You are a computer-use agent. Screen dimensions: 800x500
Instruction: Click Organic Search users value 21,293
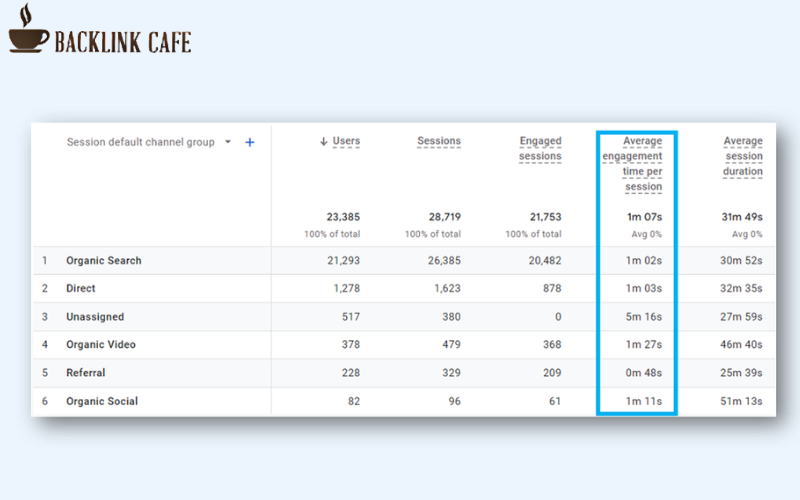click(x=343, y=261)
